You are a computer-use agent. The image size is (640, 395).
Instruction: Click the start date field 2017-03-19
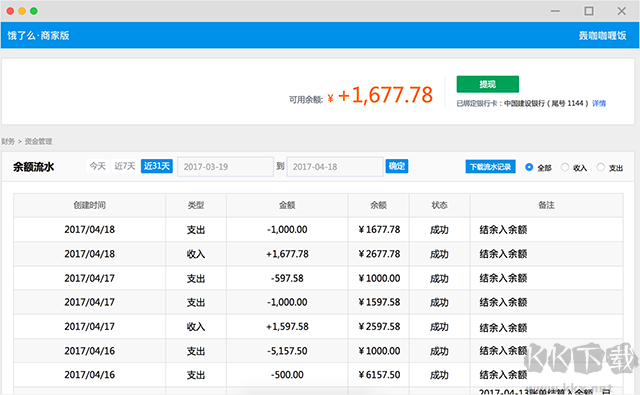coord(225,167)
